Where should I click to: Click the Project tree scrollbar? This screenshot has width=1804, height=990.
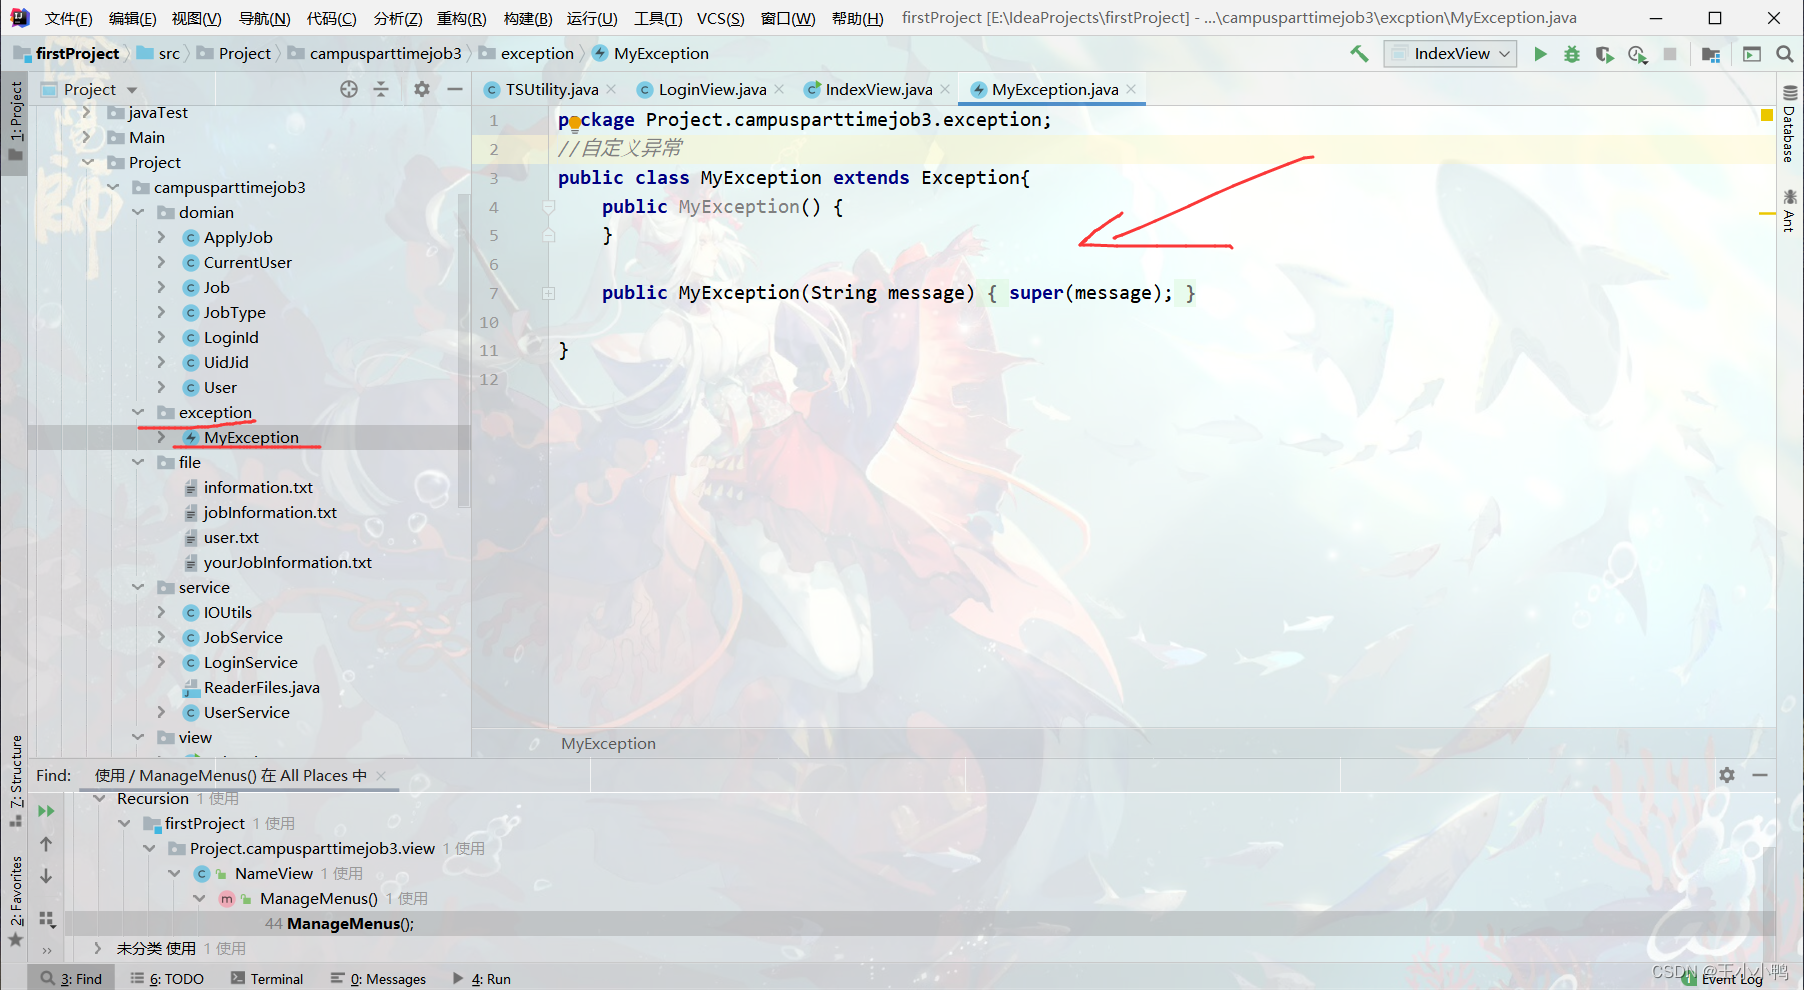click(463, 350)
